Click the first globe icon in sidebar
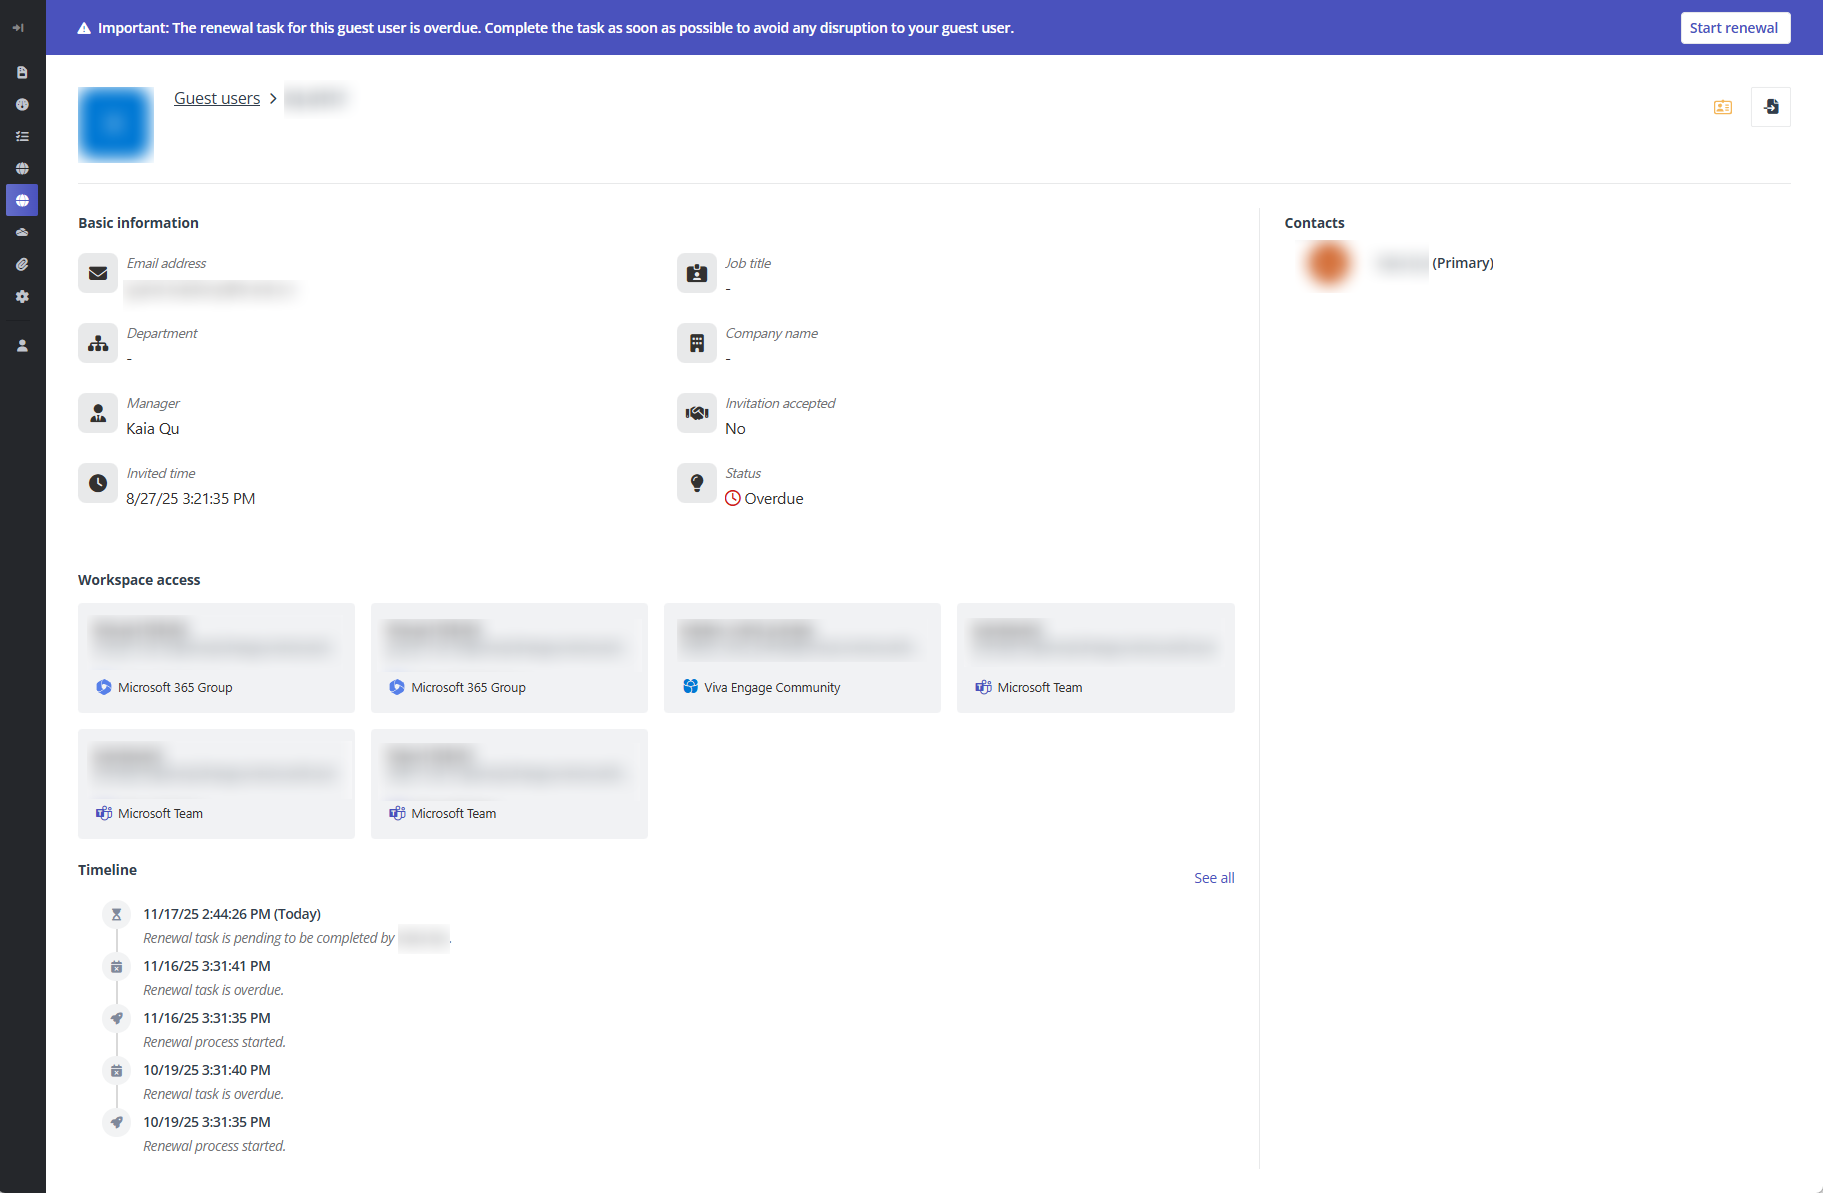Image resolution: width=1823 pixels, height=1193 pixels. [22, 168]
